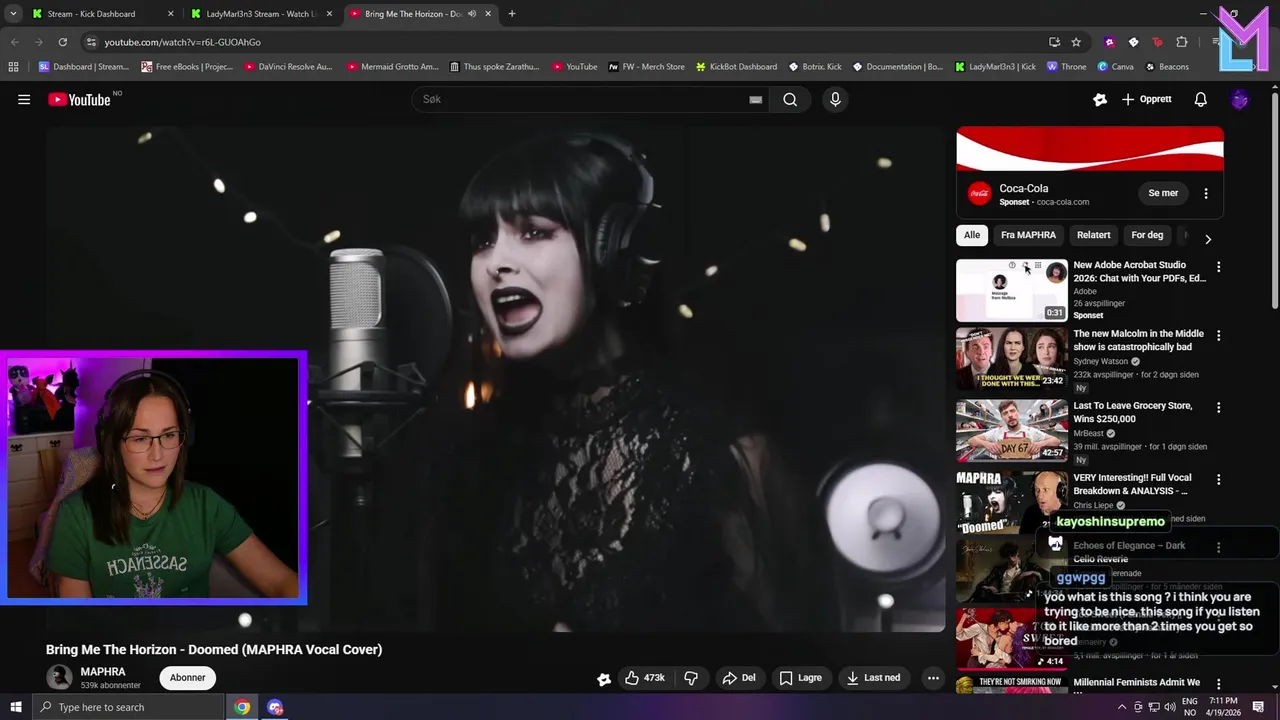The width and height of the screenshot is (1280, 720).
Task: Open the sparkle Ask icon beside like button
Action: tap(604, 678)
